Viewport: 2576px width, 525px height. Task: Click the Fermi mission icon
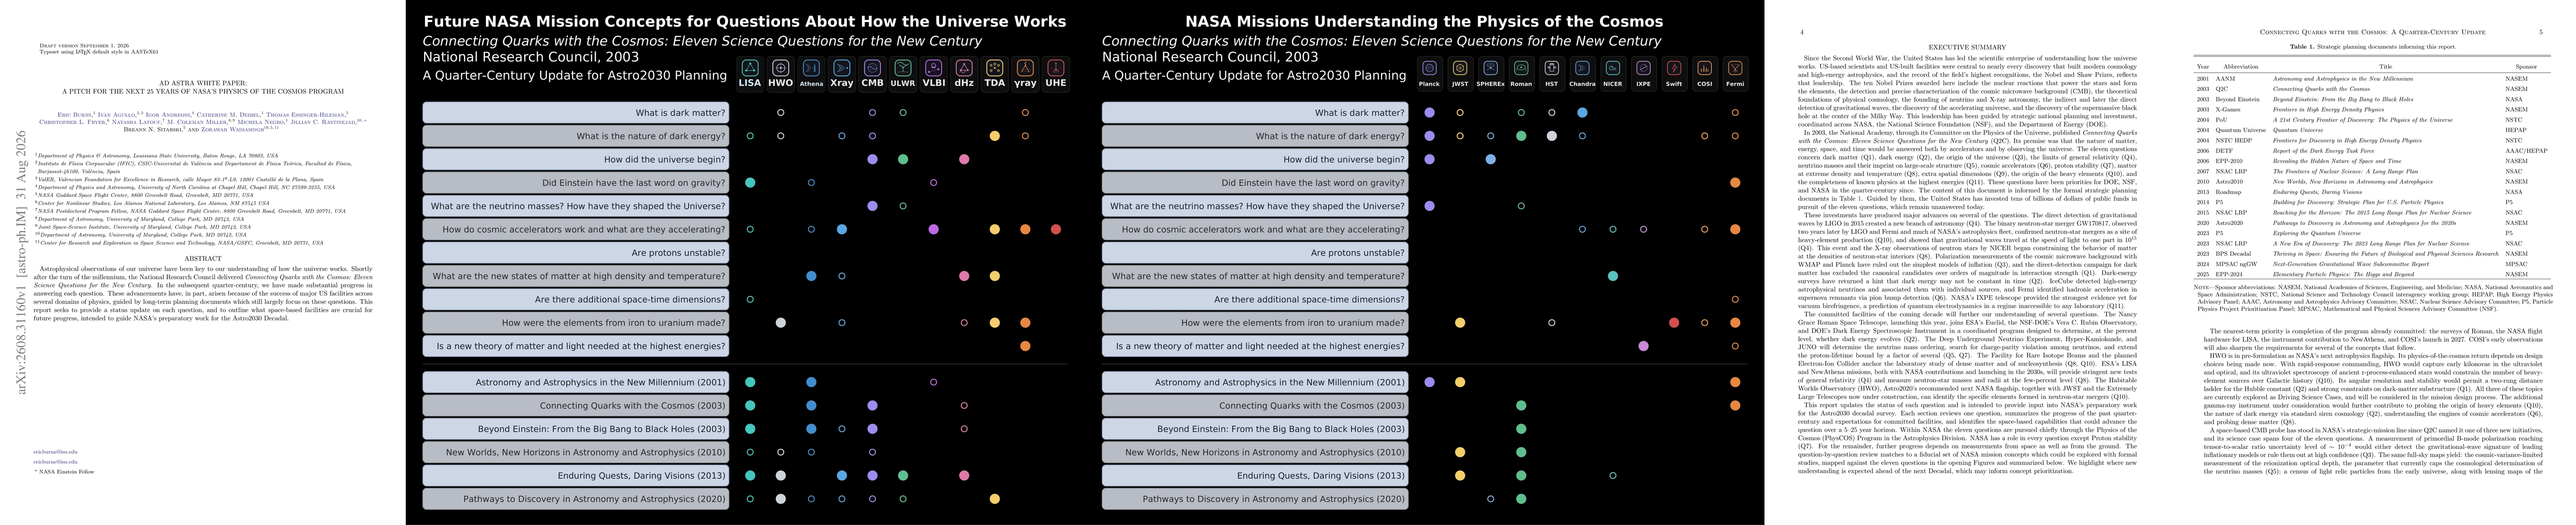1735,68
